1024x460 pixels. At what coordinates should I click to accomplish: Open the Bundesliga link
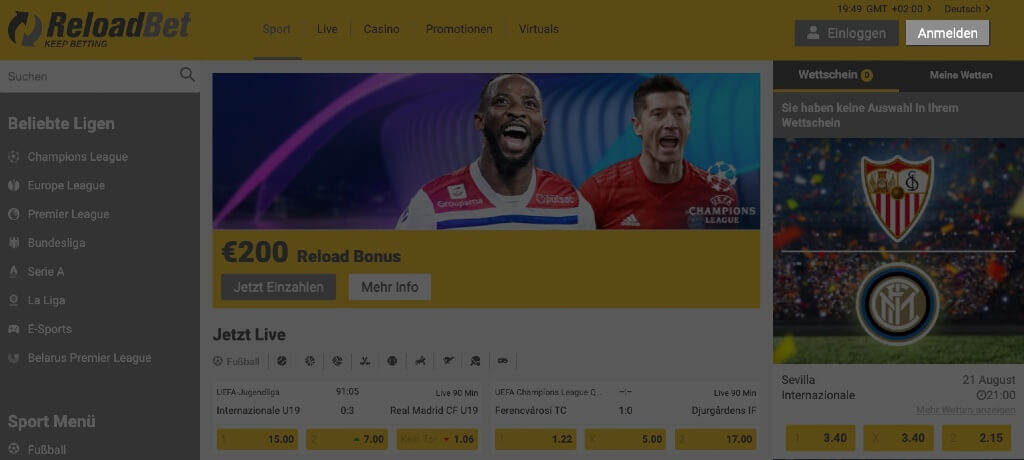[56, 243]
